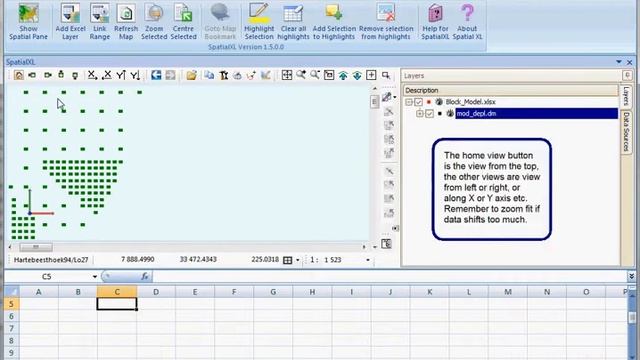
Task: Click the bottom icon of the side toolbar
Action: pos(386,244)
